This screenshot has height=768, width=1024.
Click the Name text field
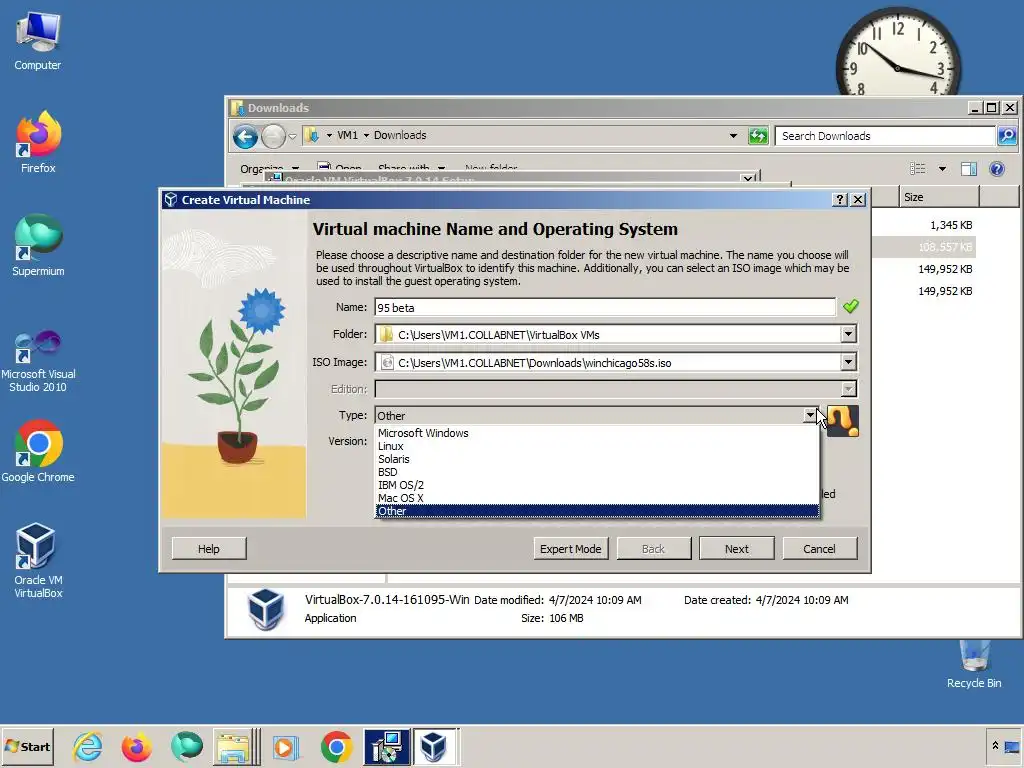click(605, 308)
